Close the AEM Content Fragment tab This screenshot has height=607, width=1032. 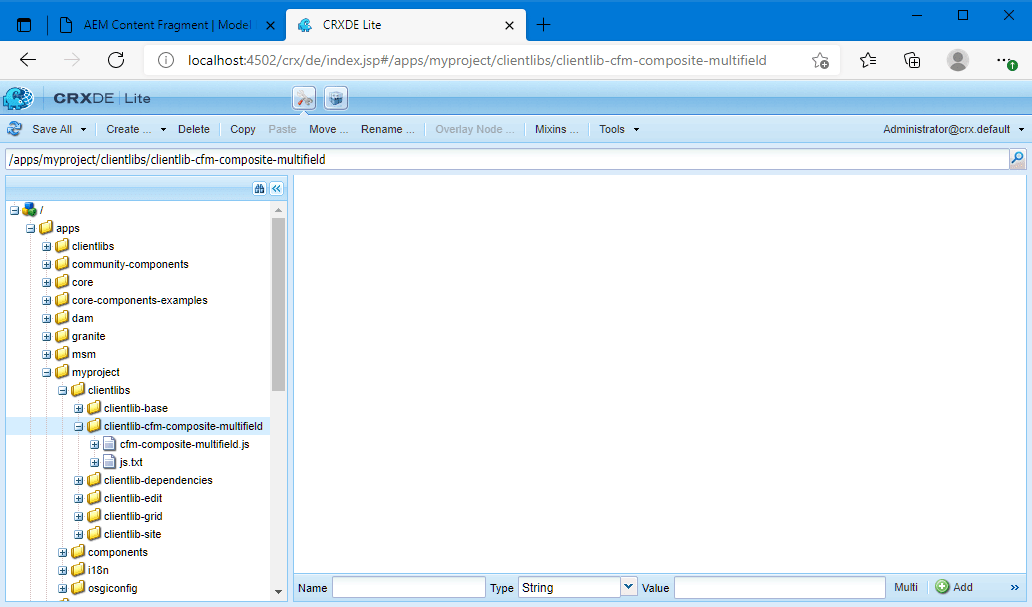(x=270, y=26)
